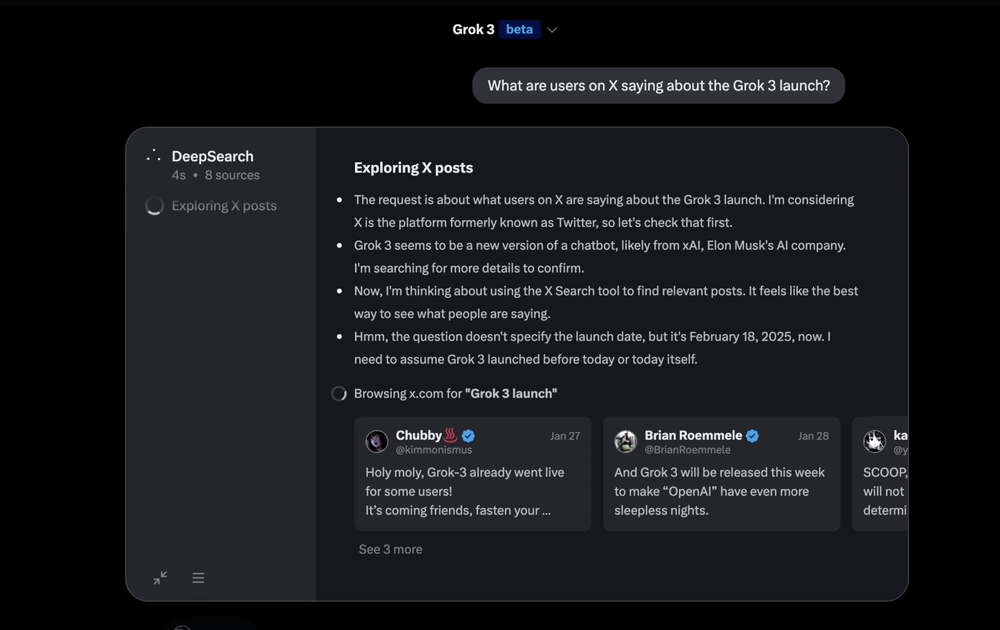Open the list menu icon in DeepSearch sidebar
The width and height of the screenshot is (1000, 630).
tap(198, 578)
